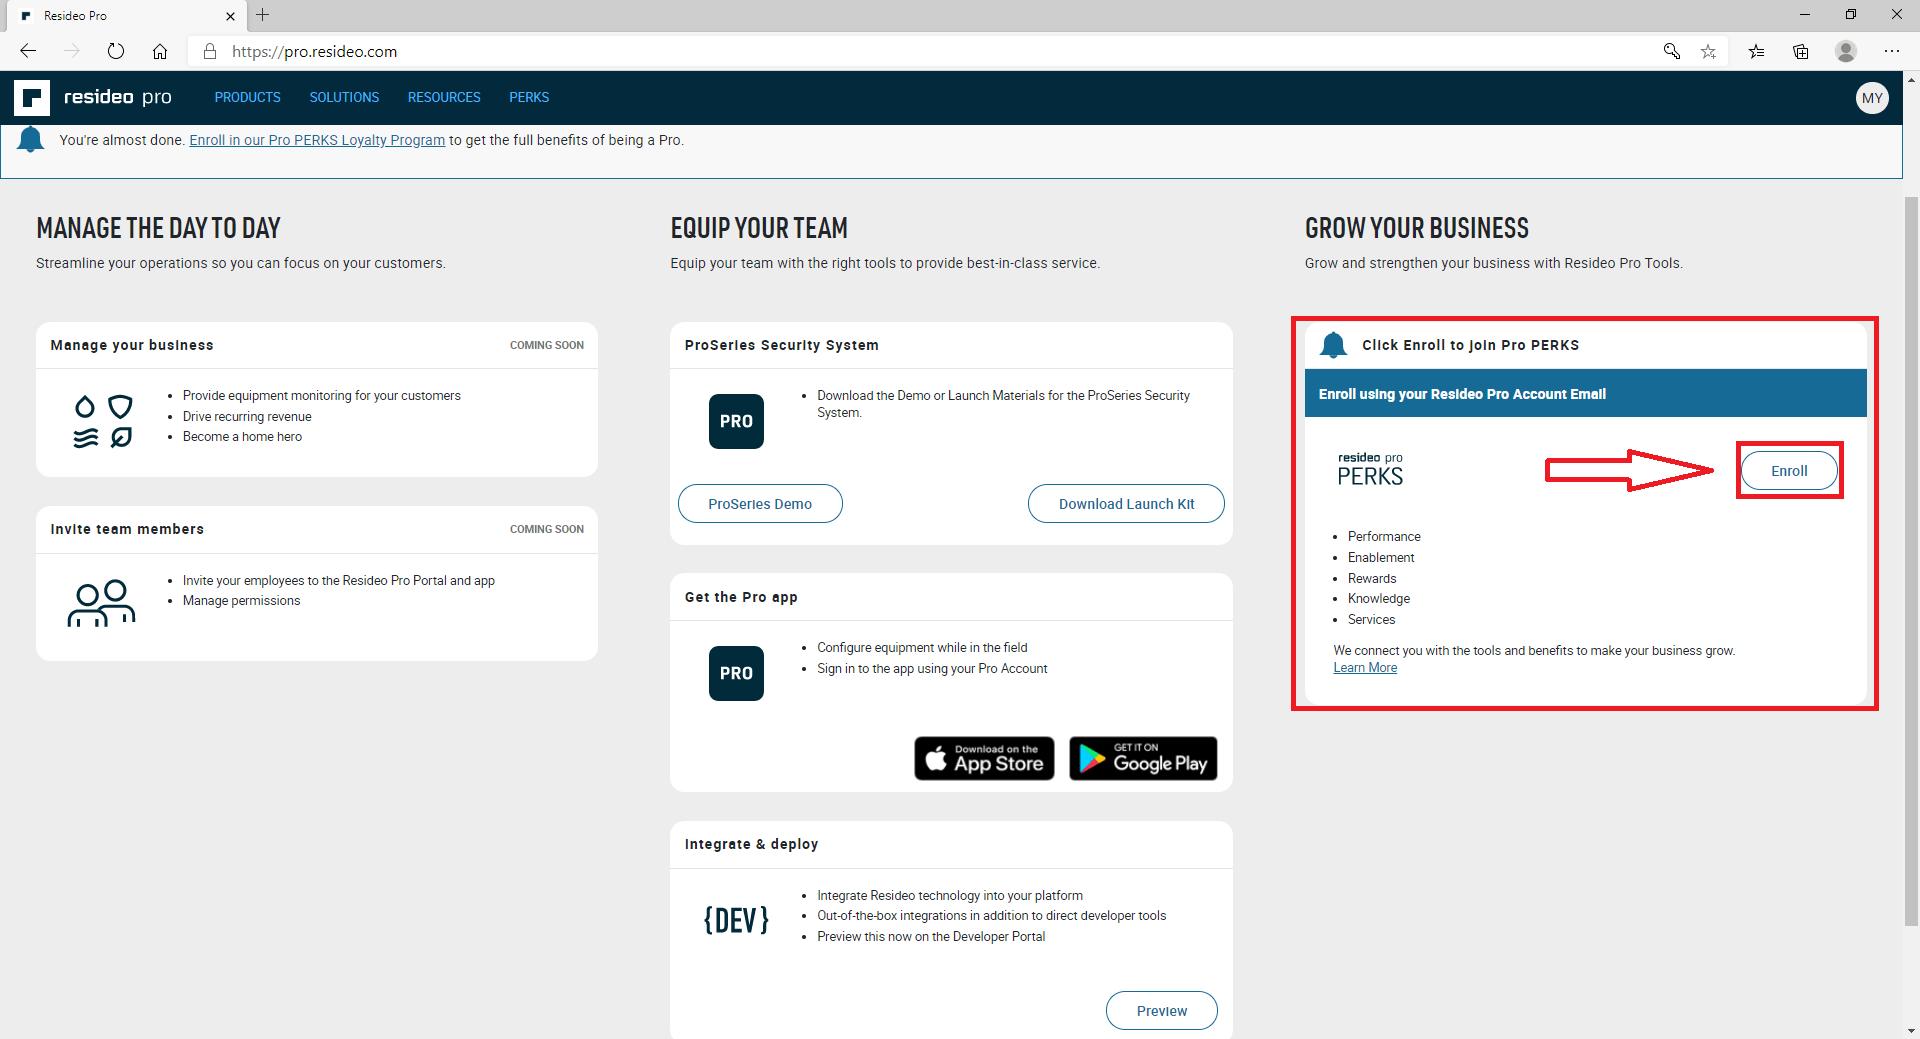Click the Manage your business card title
Screen dimensions: 1920x1039
click(132, 345)
